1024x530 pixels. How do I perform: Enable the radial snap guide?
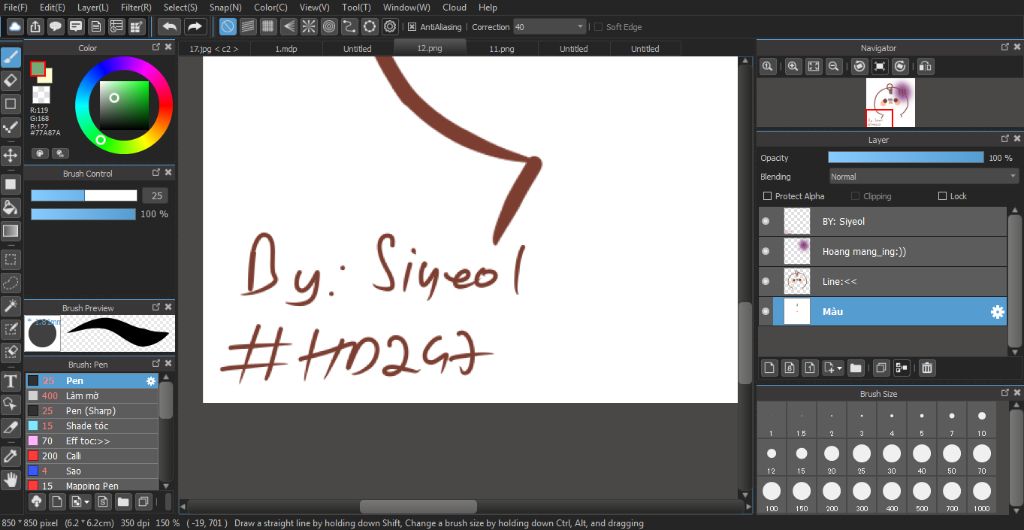[308, 27]
